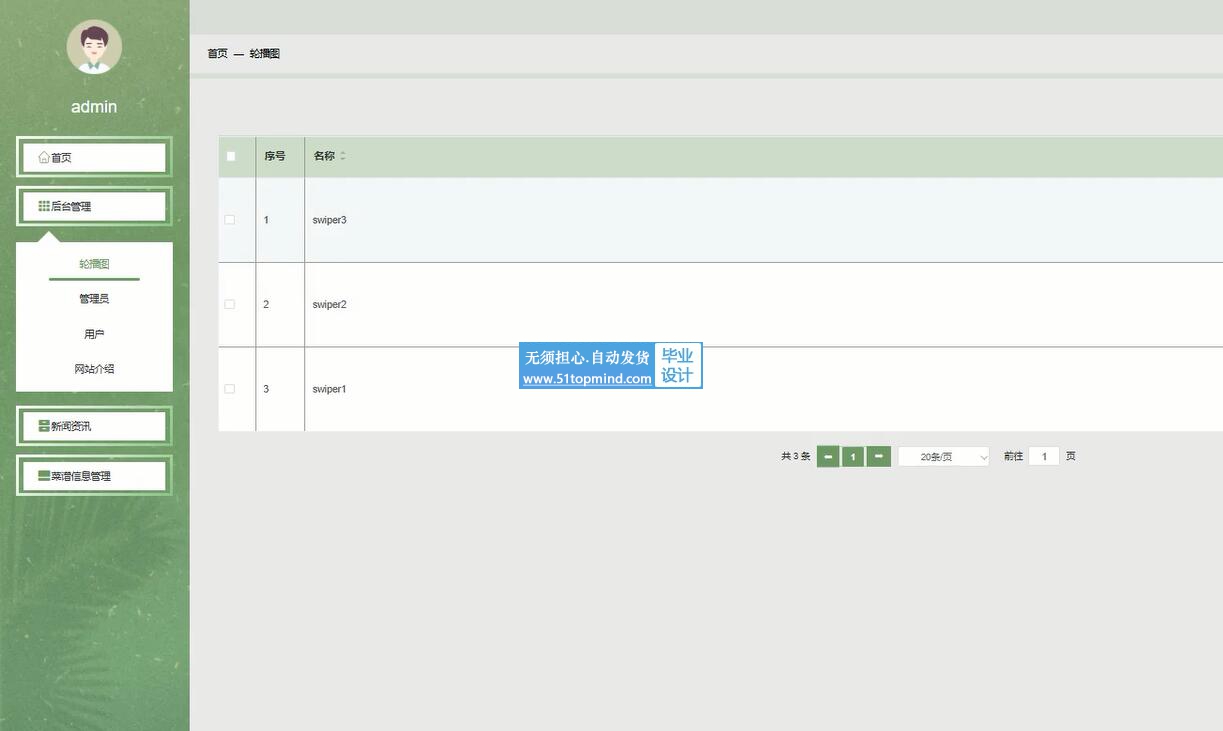Go to previous page with left arrow
The width and height of the screenshot is (1223, 731).
pos(828,457)
